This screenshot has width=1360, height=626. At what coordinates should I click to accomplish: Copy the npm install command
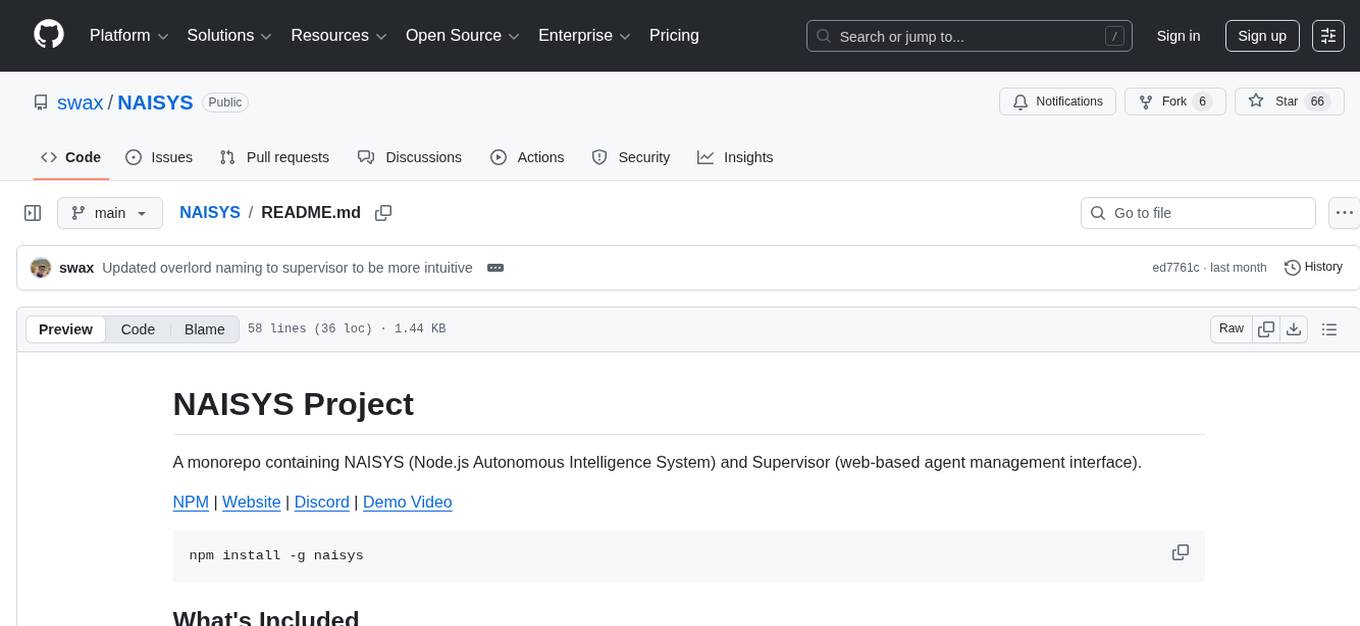pos(1180,553)
